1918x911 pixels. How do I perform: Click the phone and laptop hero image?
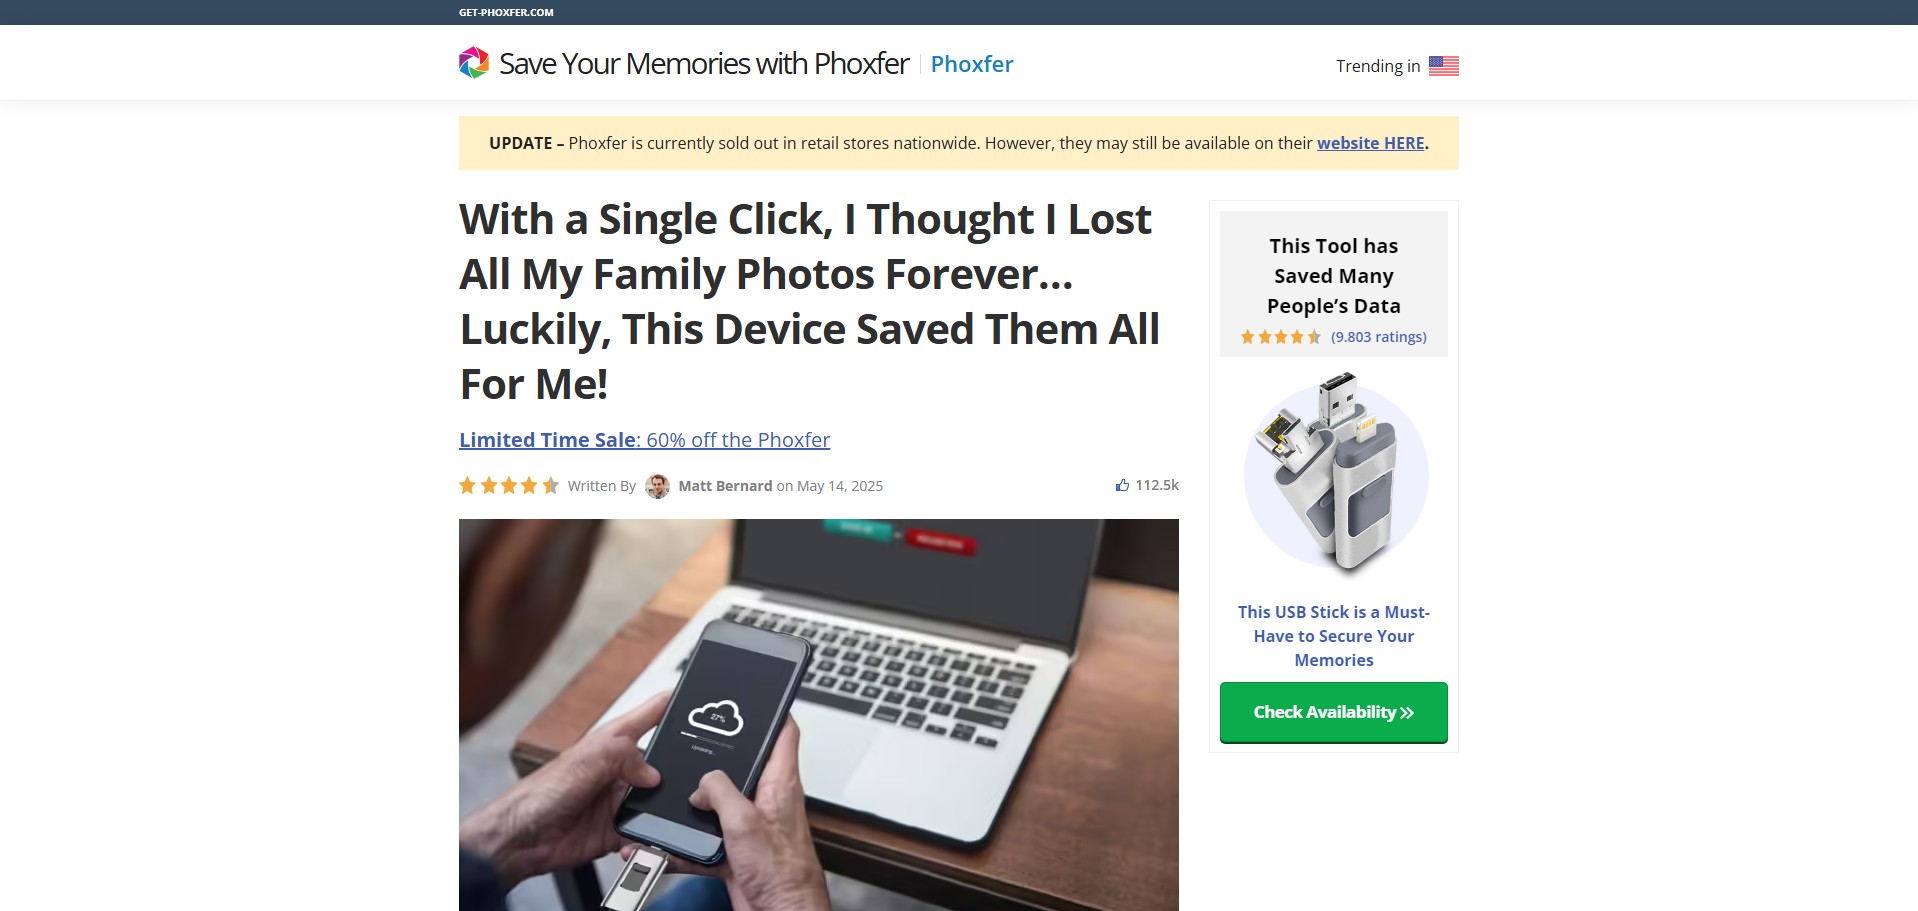(x=819, y=715)
